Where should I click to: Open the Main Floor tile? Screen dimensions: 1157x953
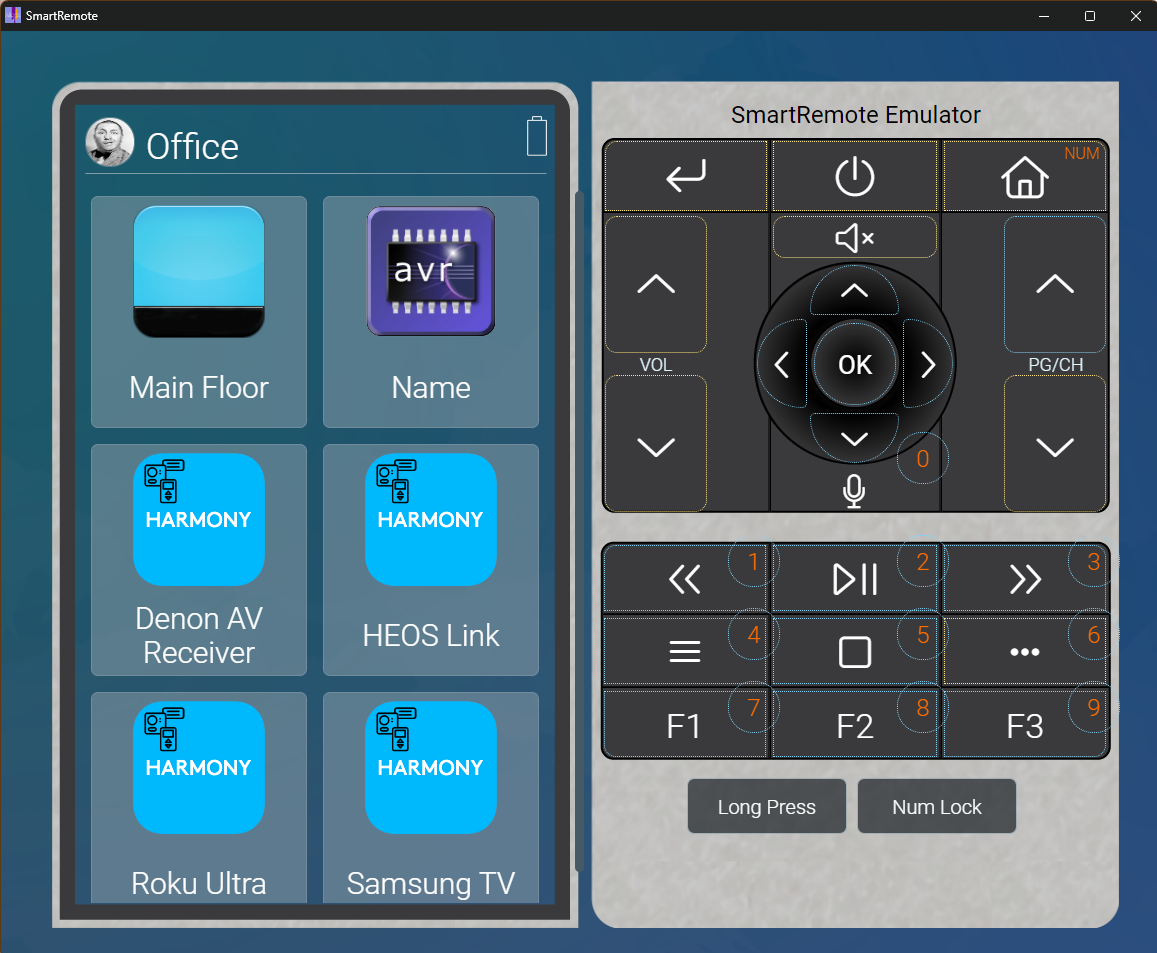pos(198,311)
